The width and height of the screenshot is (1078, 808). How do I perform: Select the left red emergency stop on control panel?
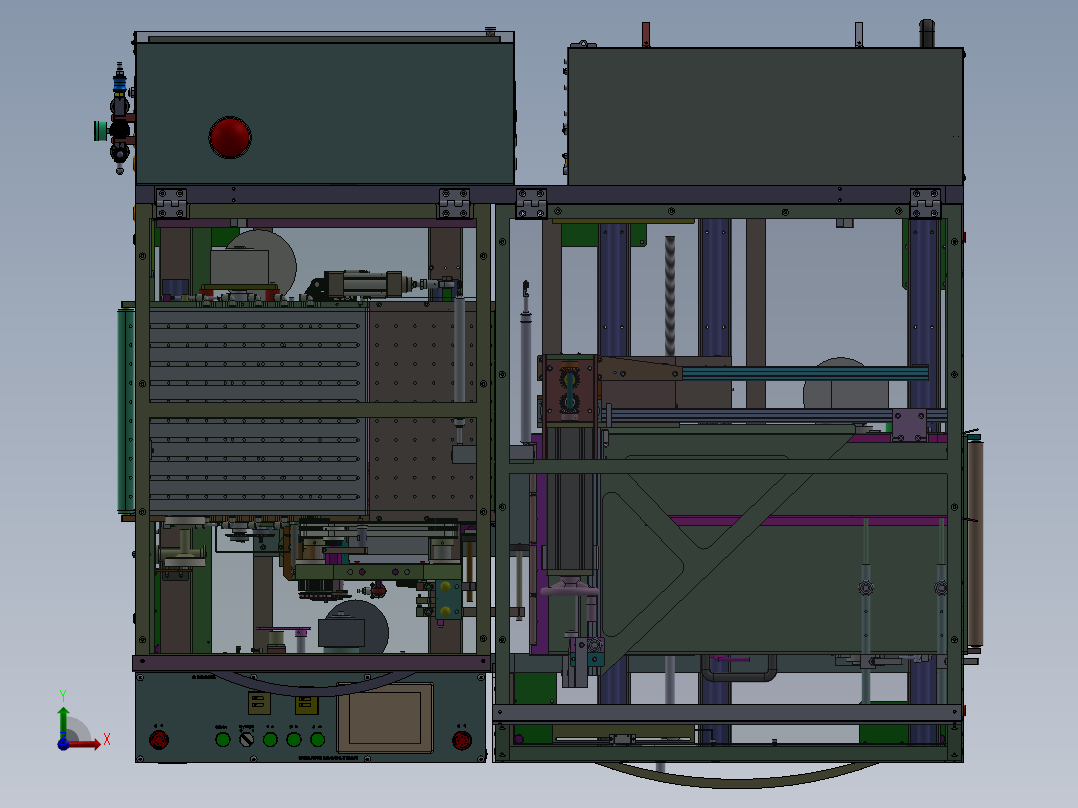pyautogui.click(x=159, y=740)
